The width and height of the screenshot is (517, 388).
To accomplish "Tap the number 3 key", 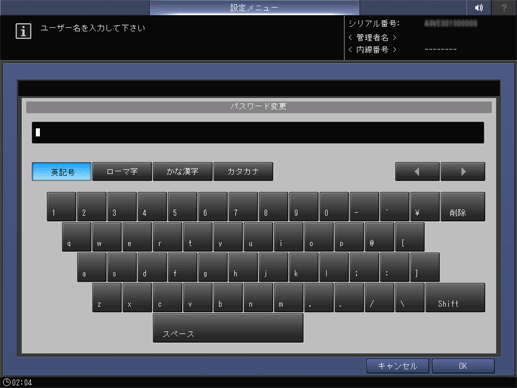I will pyautogui.click(x=122, y=207).
